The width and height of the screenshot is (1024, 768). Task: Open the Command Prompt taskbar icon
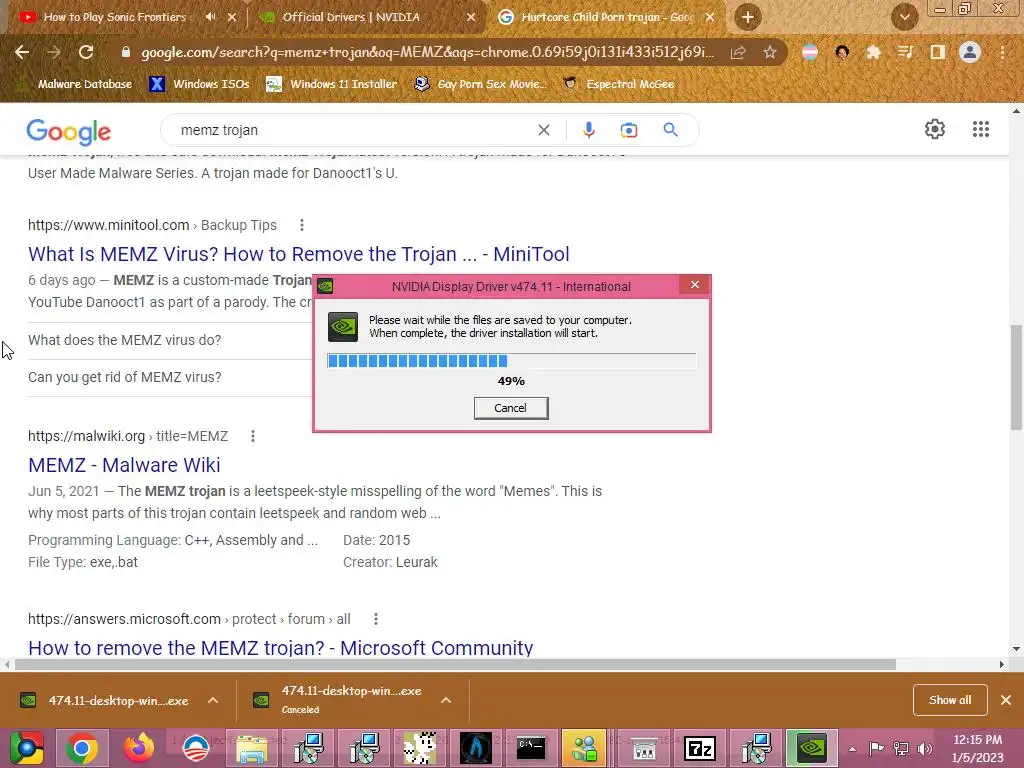[x=531, y=748]
